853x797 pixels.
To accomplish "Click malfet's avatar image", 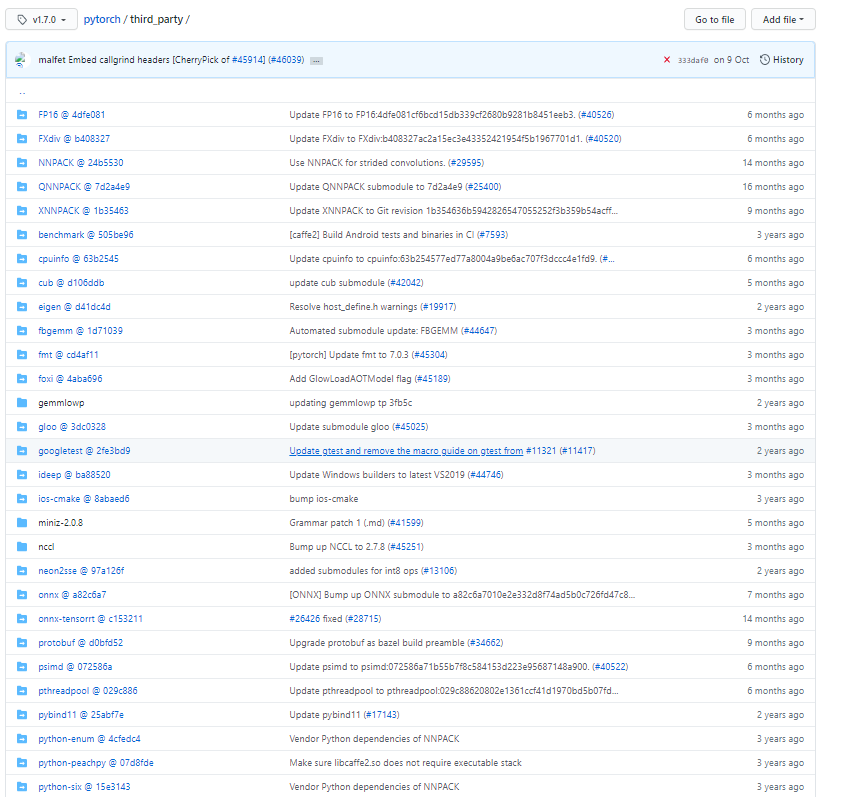I will point(21,60).
